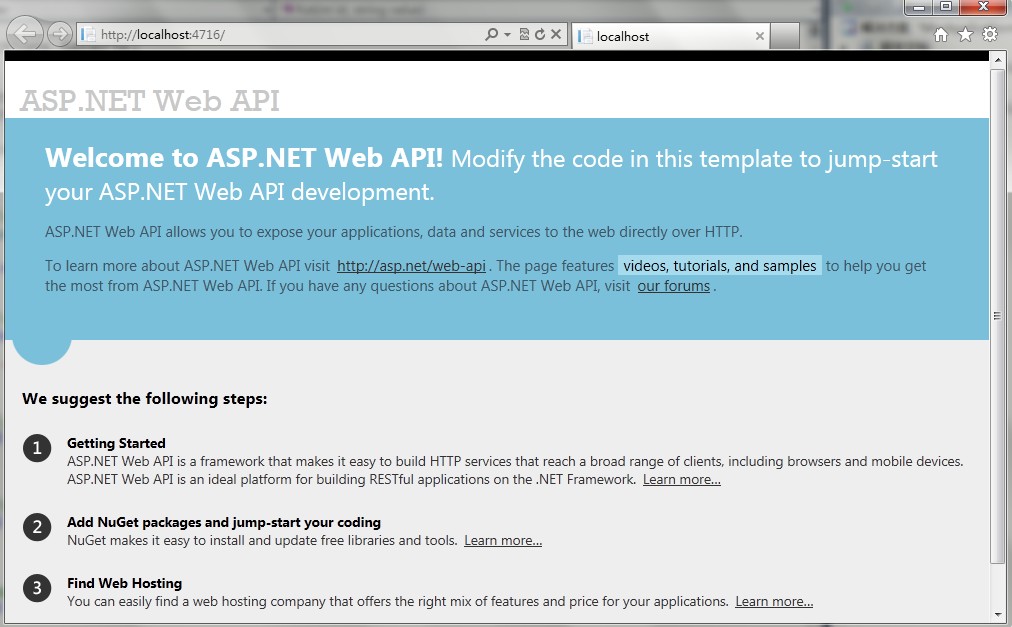The height and width of the screenshot is (627, 1012).
Task: Maximize the browser window
Action: point(946,6)
